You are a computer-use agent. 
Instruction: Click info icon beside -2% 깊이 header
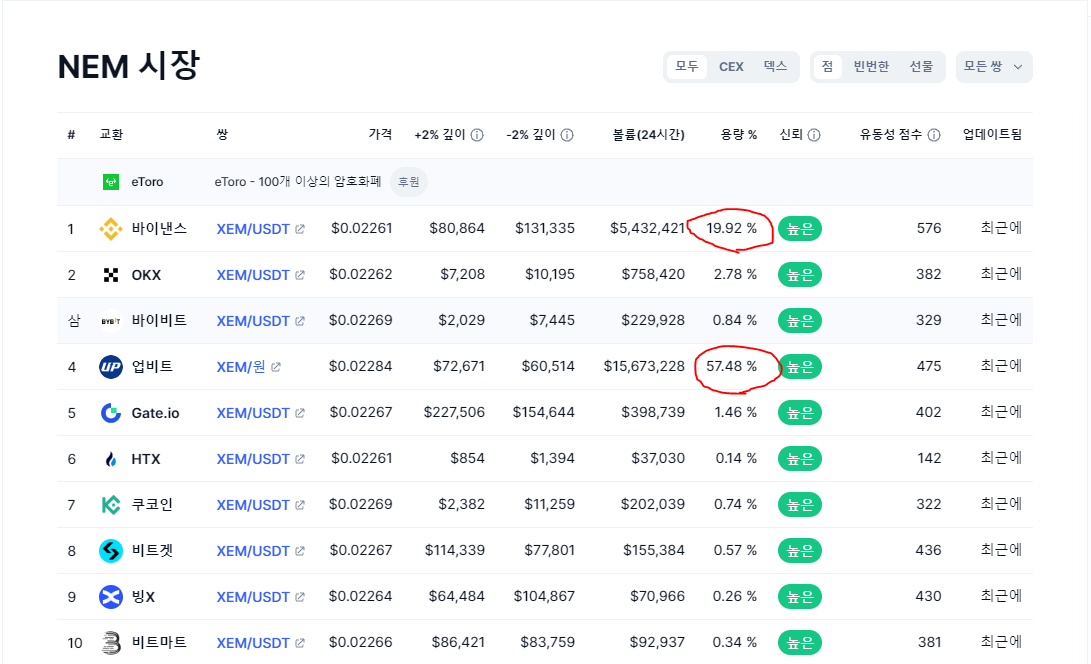567,135
